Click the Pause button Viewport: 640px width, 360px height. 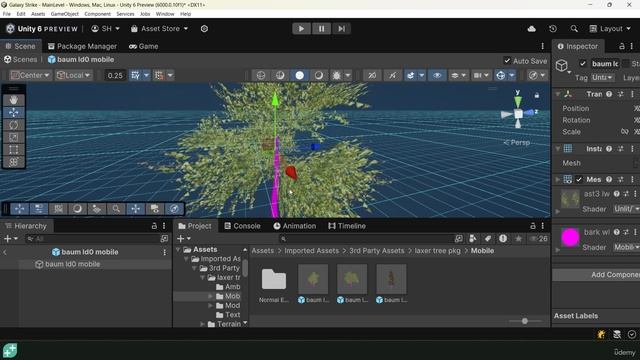(x=321, y=29)
